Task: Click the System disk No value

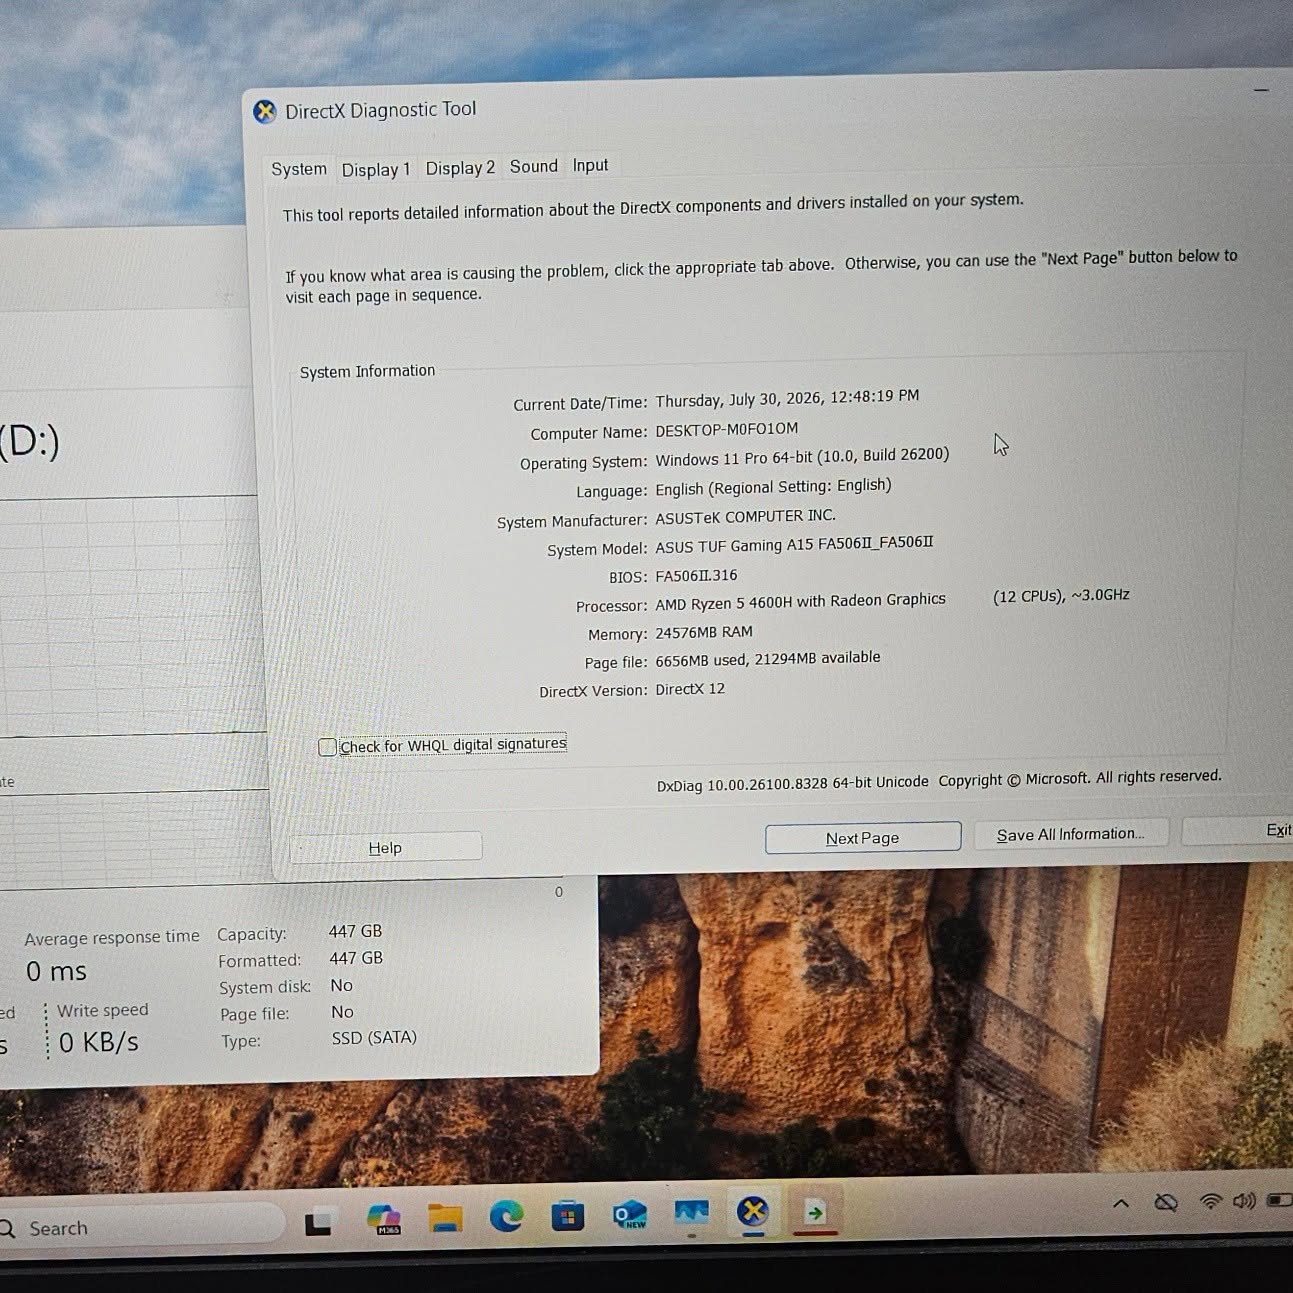Action: pyautogui.click(x=341, y=985)
